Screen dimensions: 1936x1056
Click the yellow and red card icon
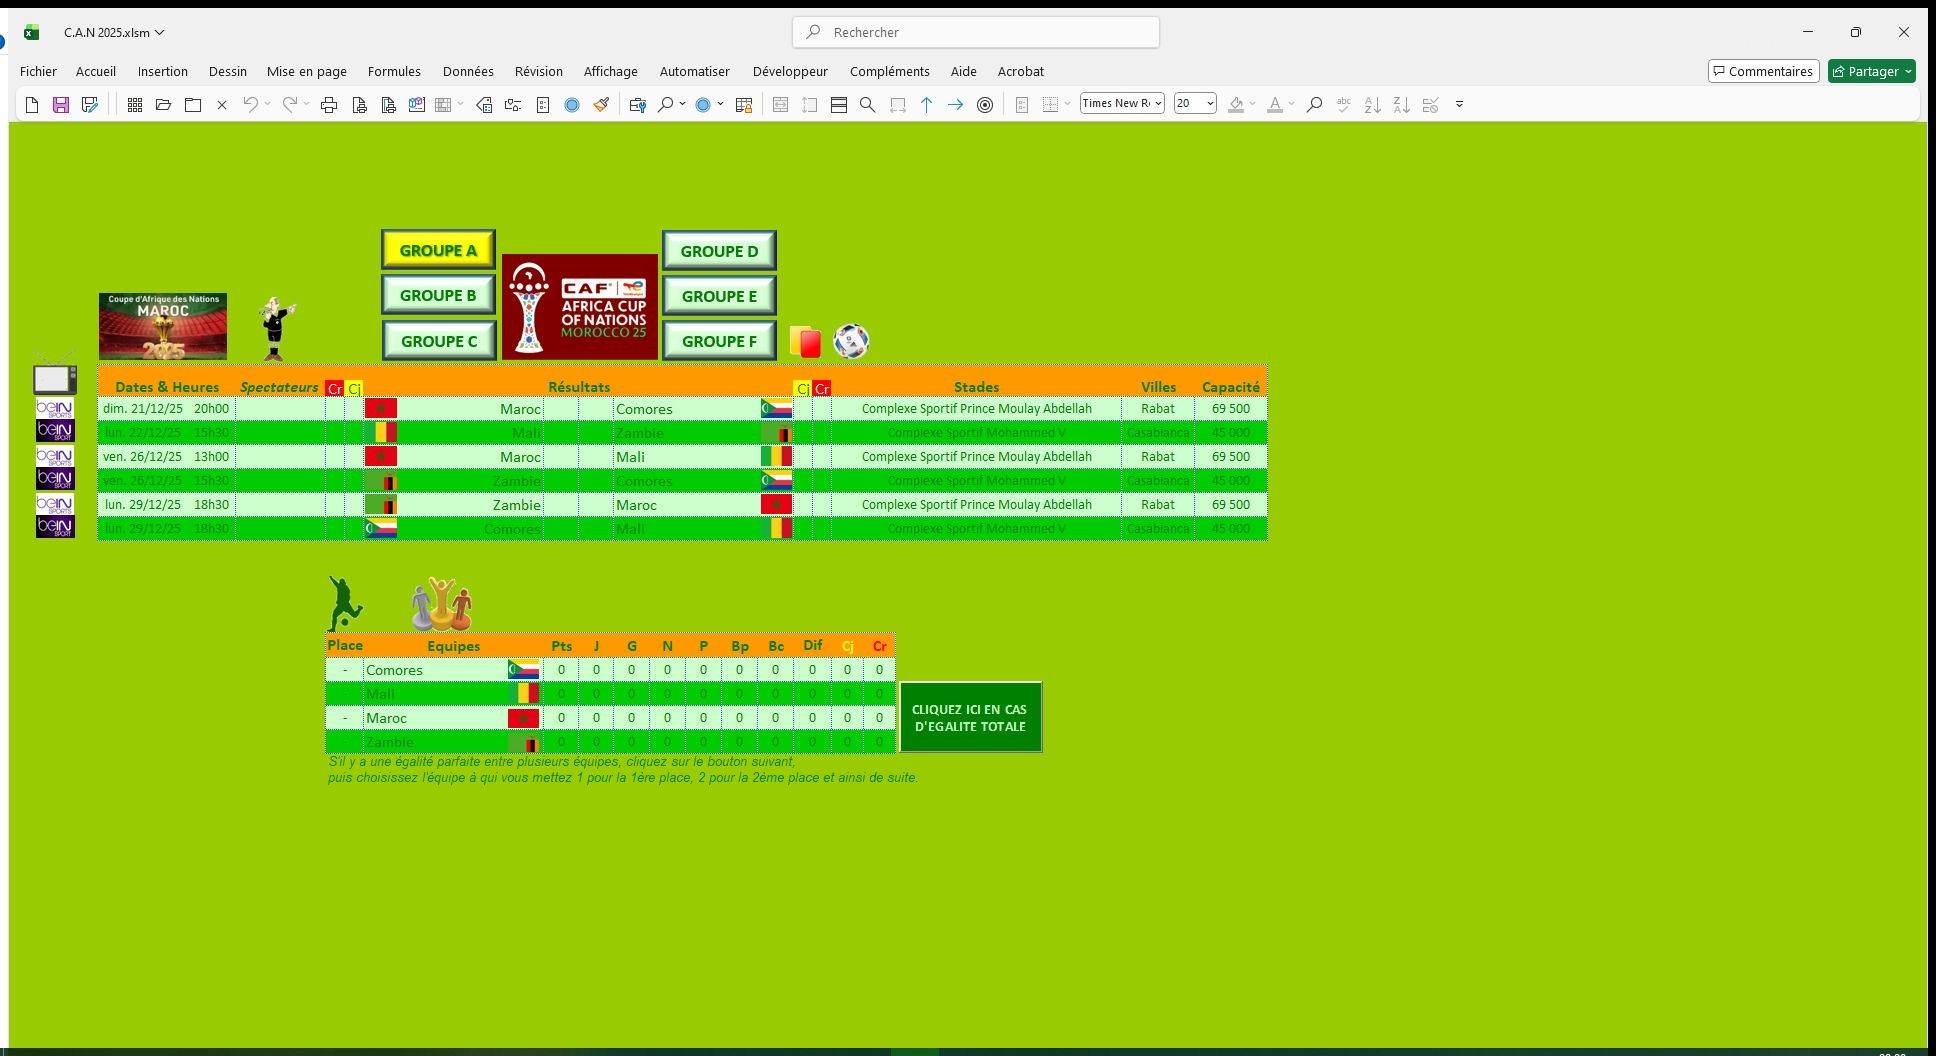805,342
